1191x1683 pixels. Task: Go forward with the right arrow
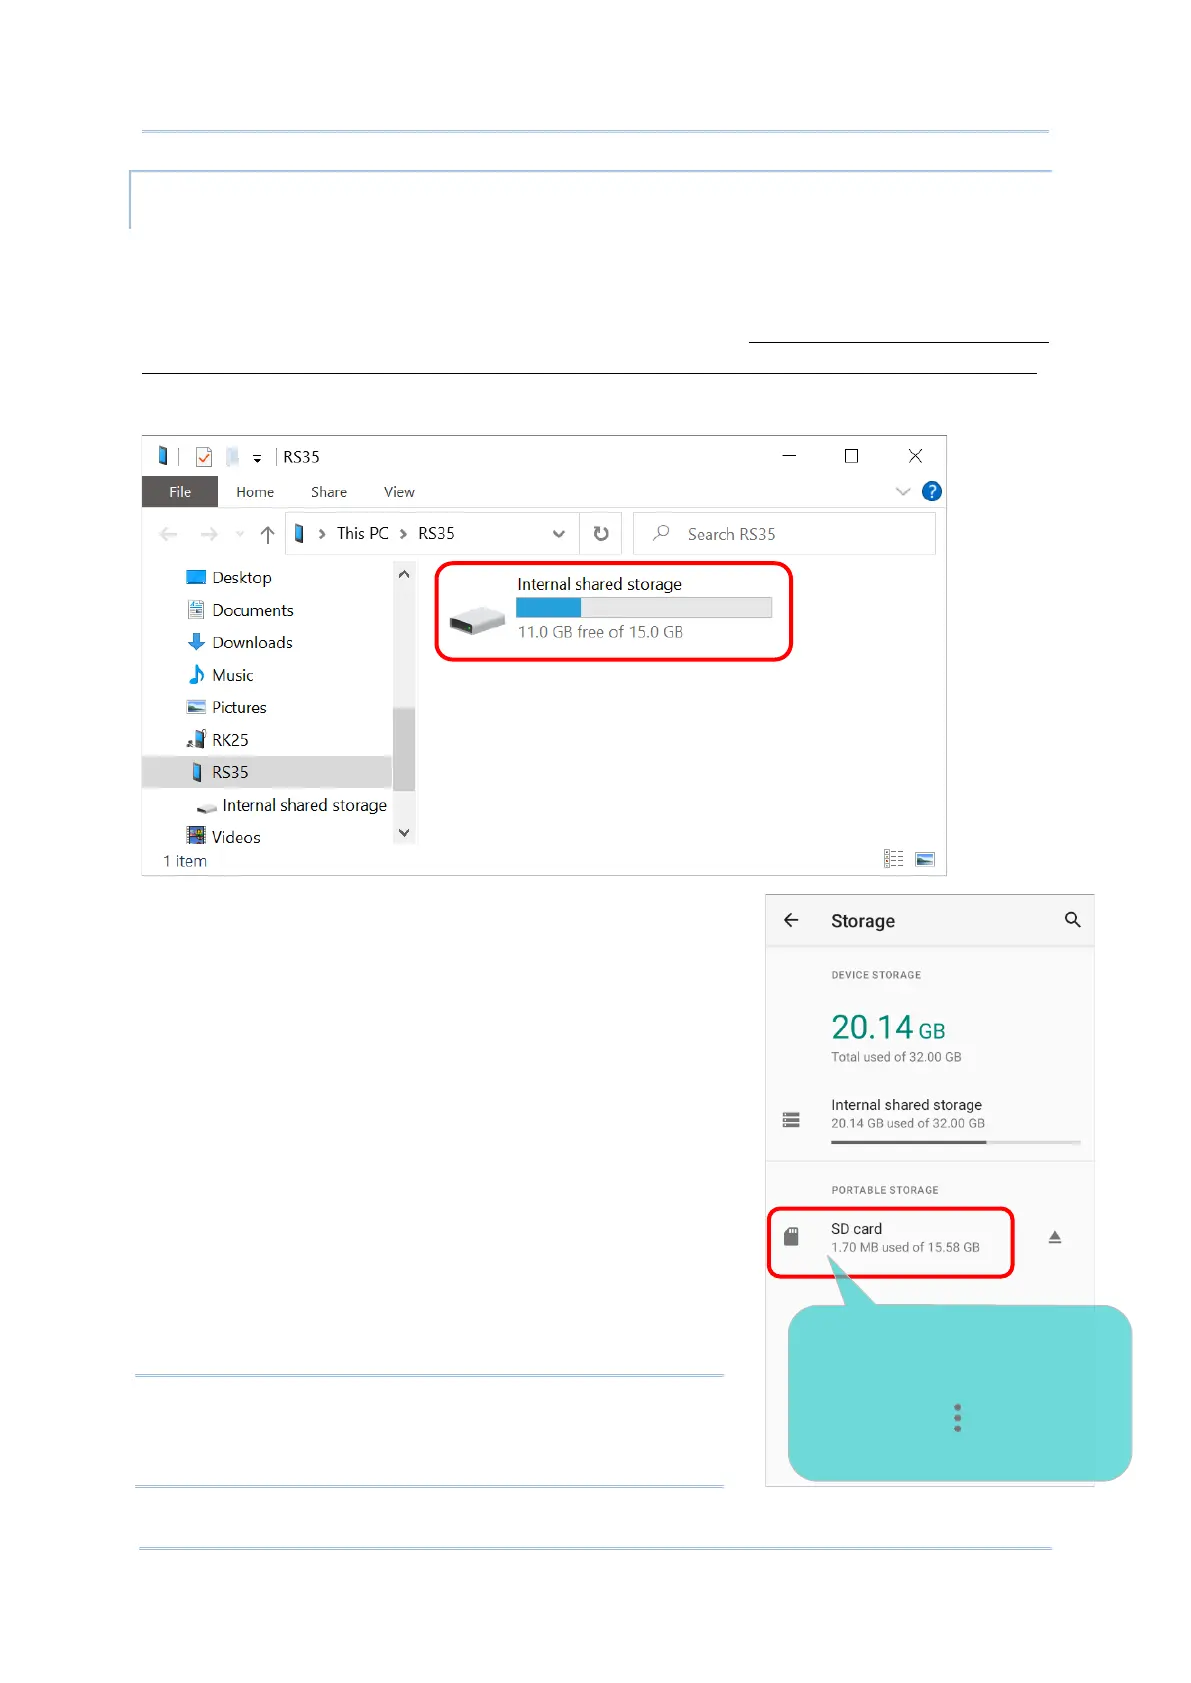209,534
